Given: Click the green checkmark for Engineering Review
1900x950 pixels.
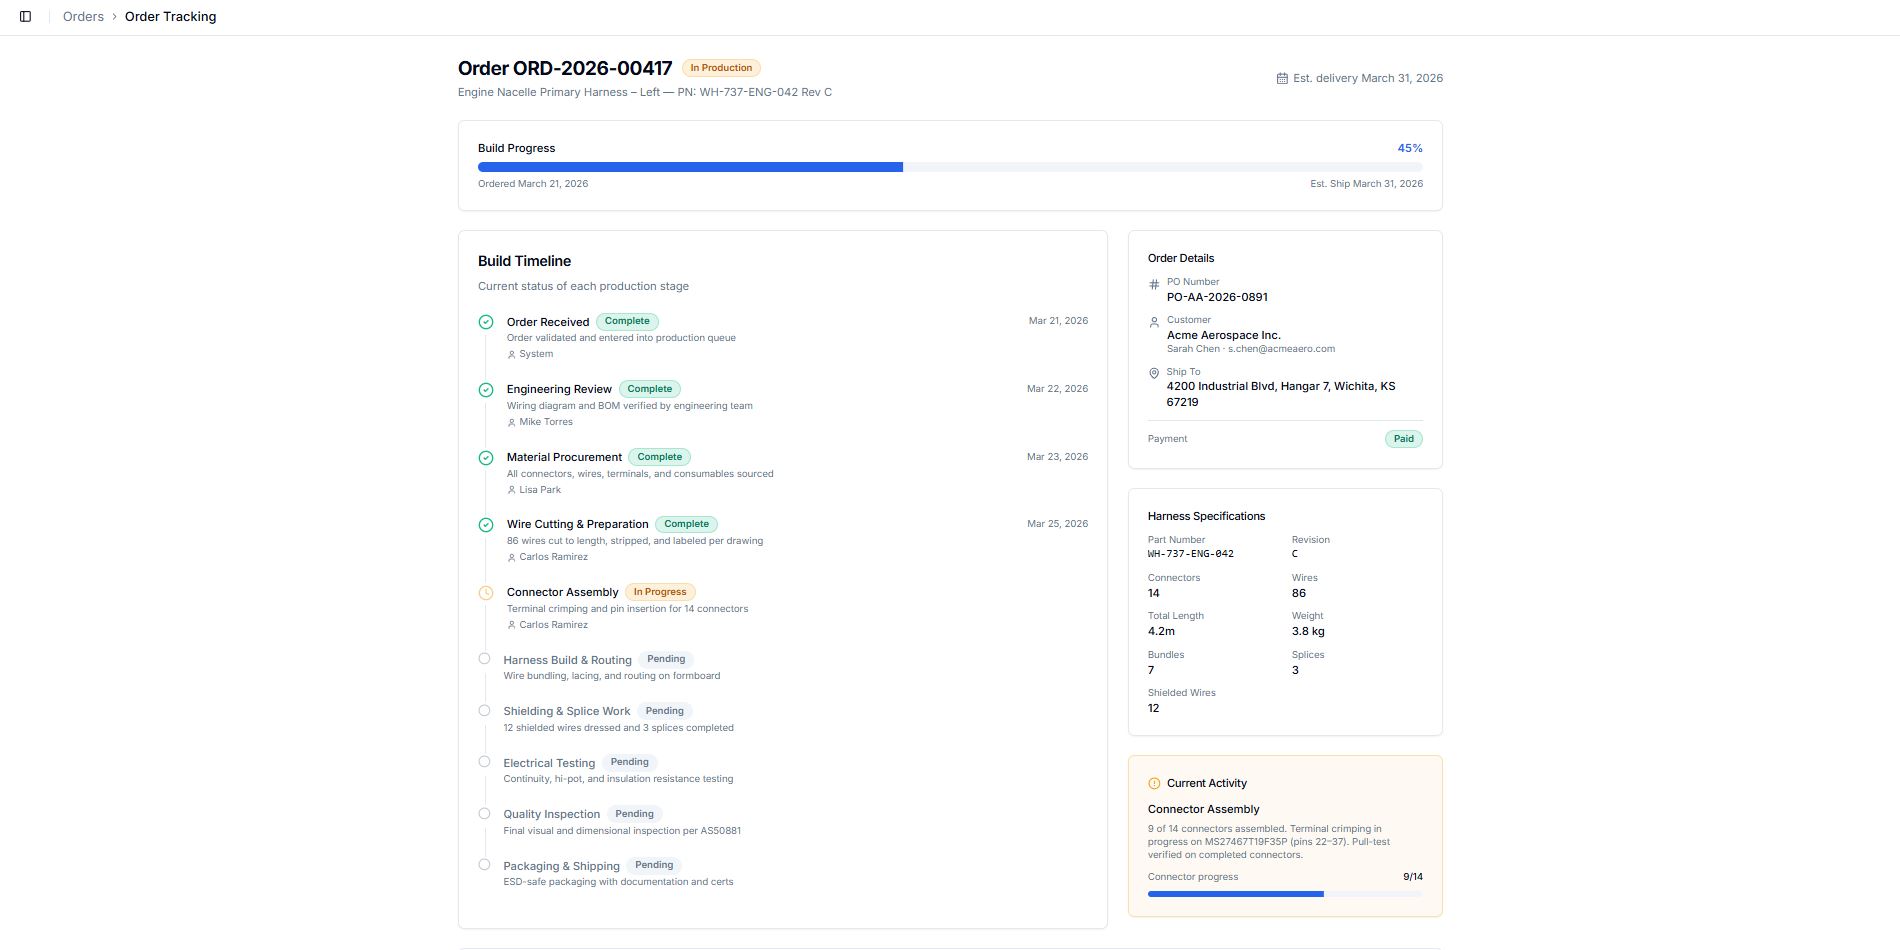Looking at the screenshot, I should click(x=486, y=390).
